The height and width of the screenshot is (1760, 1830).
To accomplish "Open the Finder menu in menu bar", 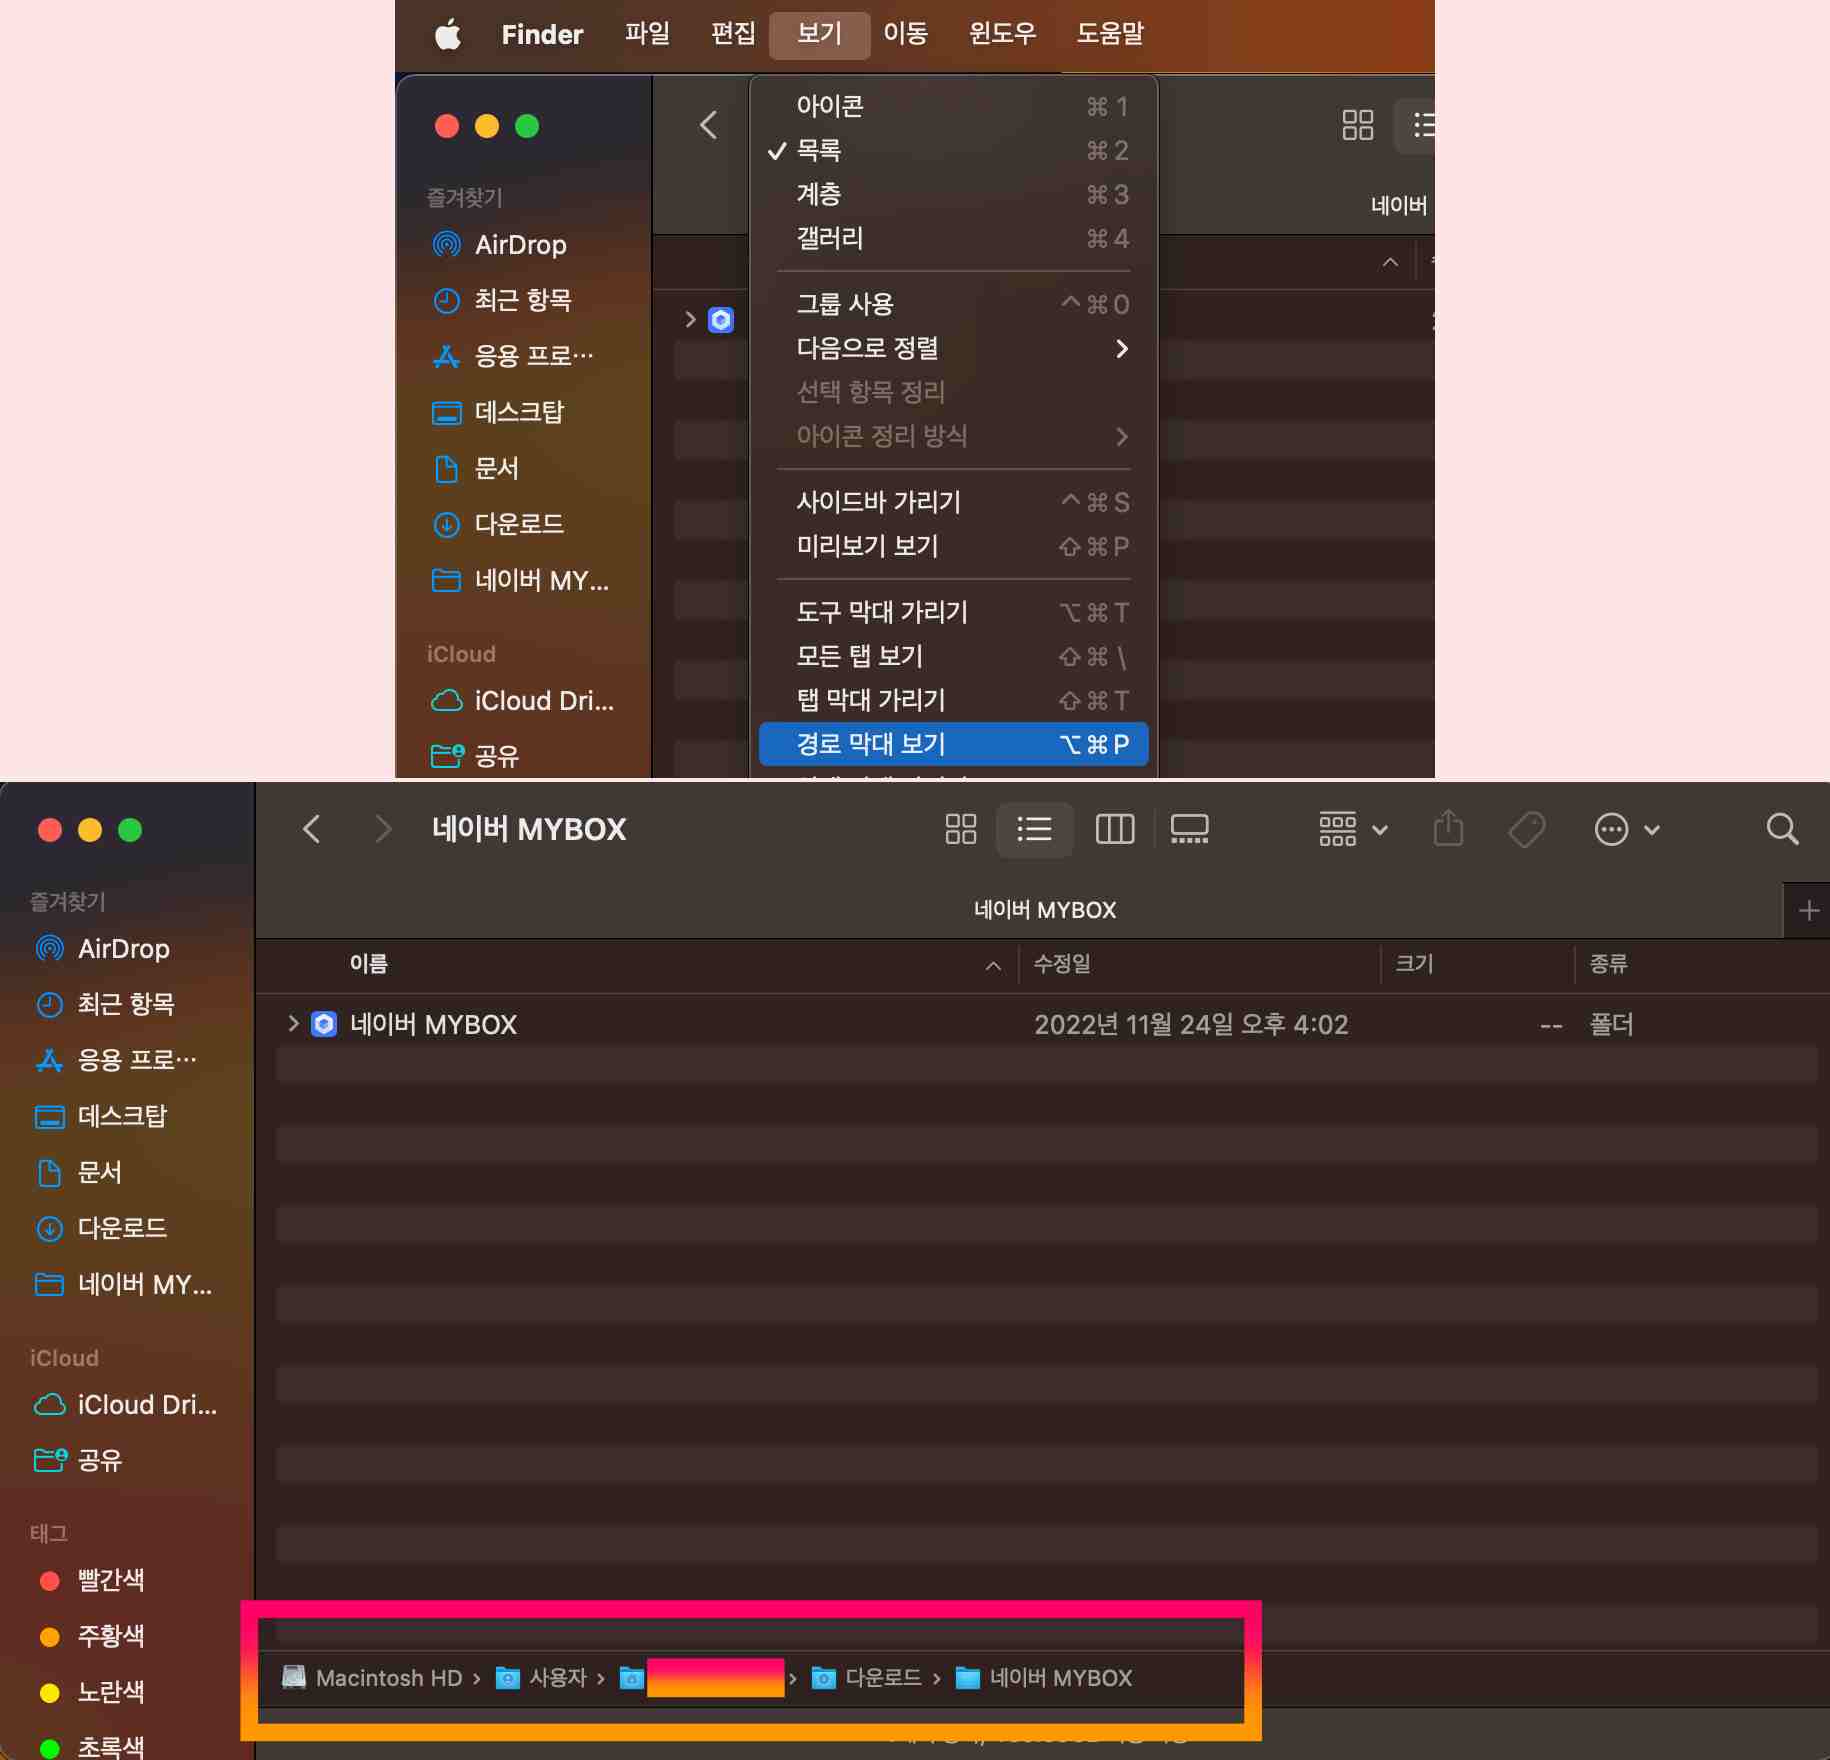I will click(542, 34).
